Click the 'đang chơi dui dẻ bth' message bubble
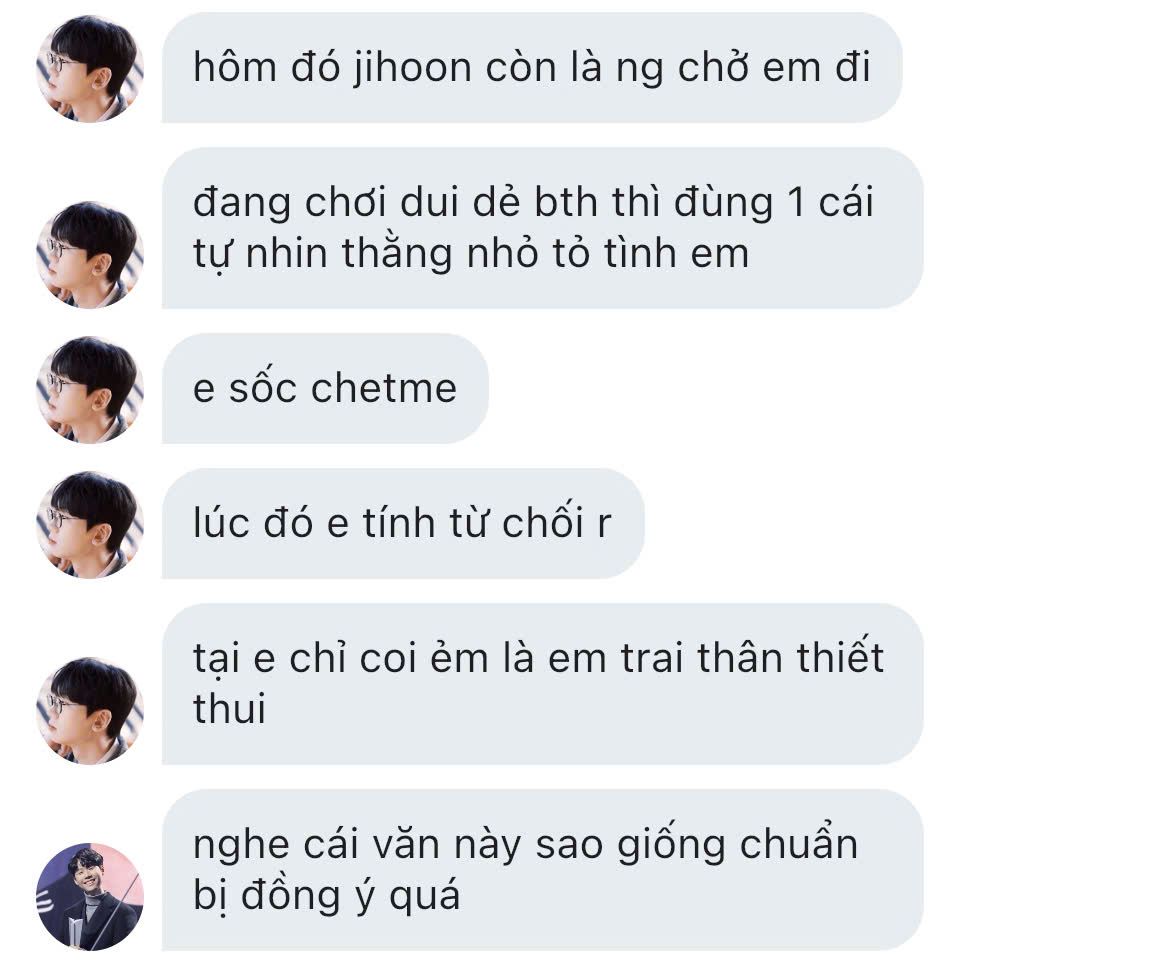 tap(542, 228)
